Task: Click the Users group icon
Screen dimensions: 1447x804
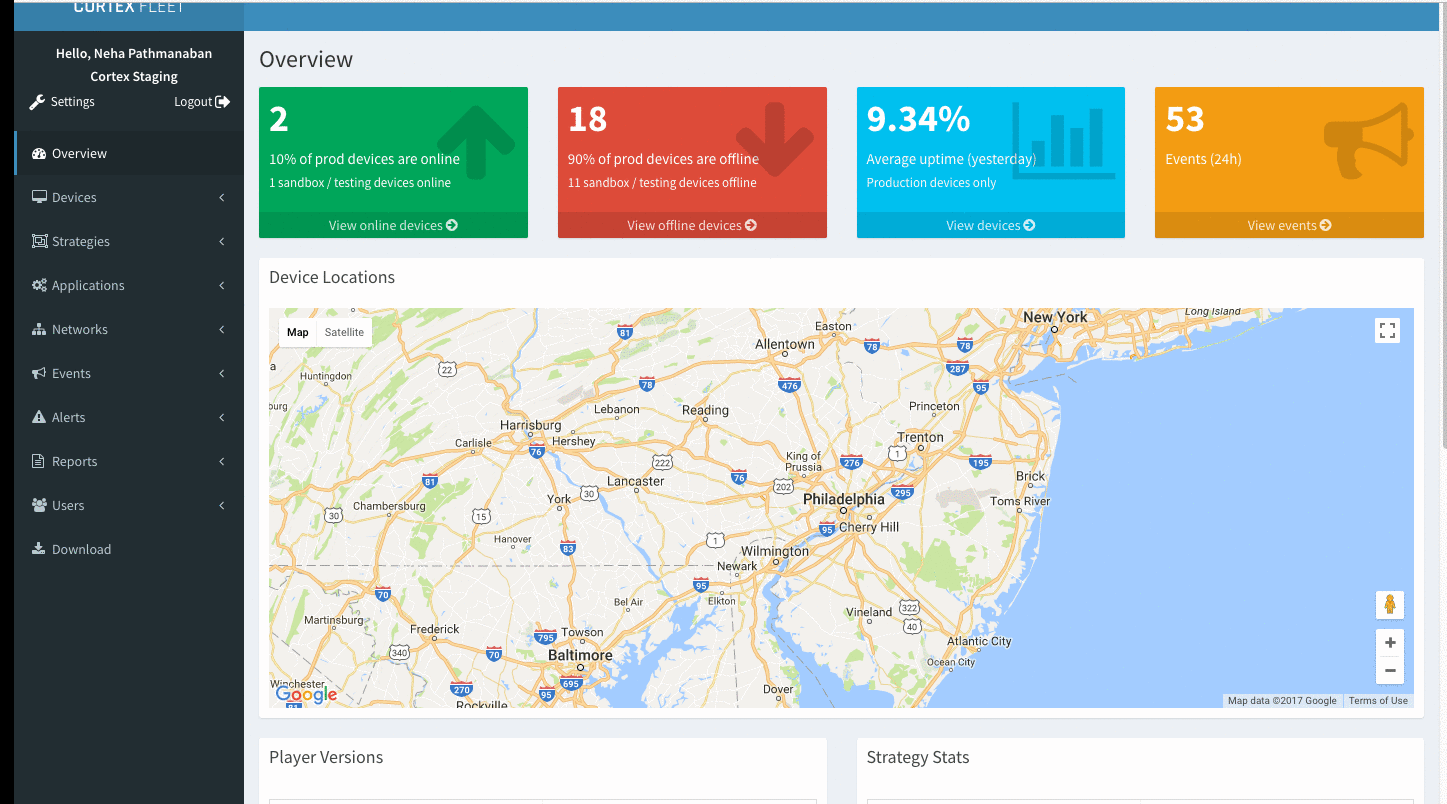Action: pyautogui.click(x=39, y=505)
